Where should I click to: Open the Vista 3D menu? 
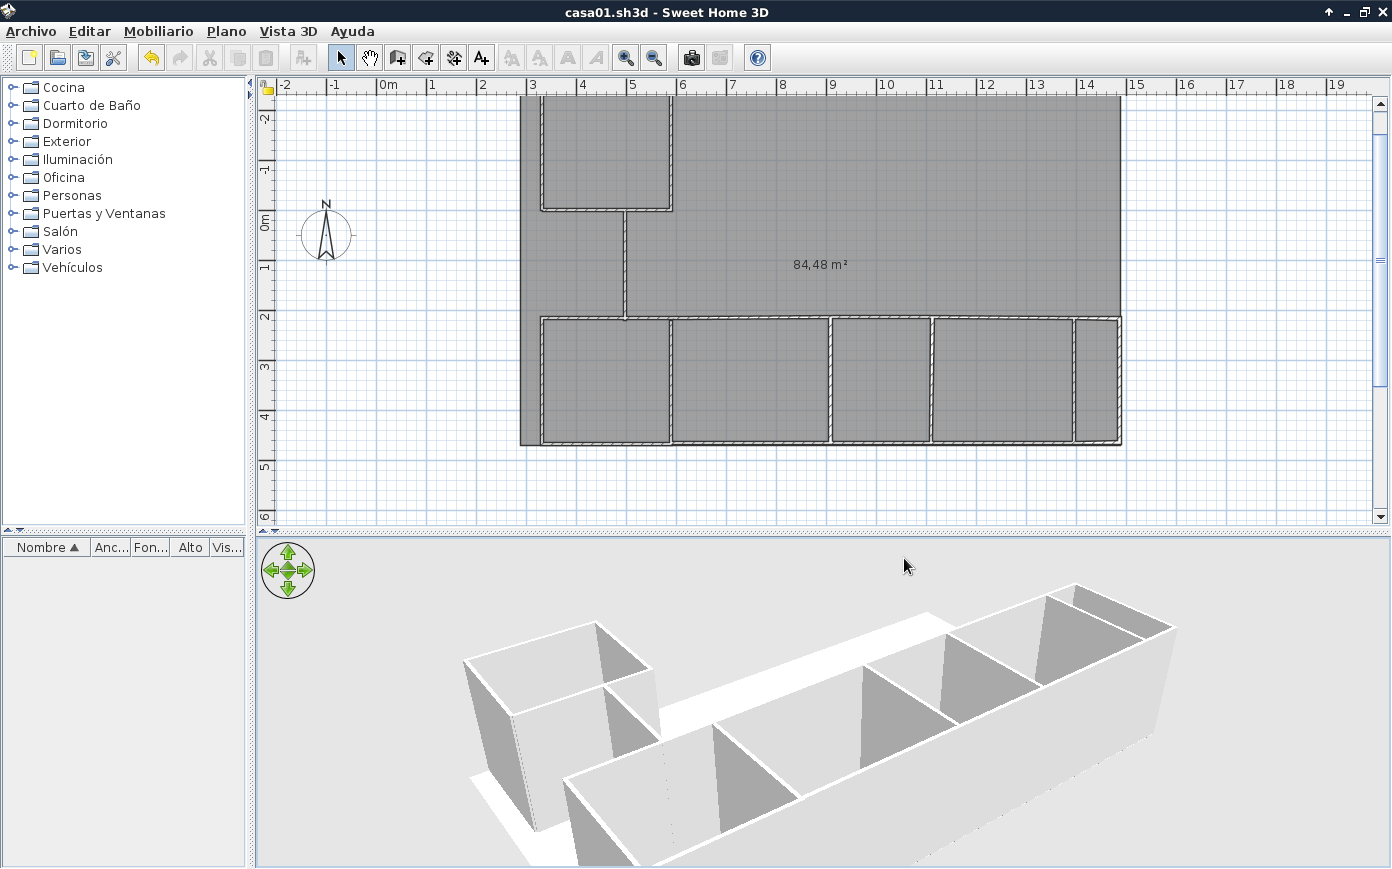(x=288, y=31)
